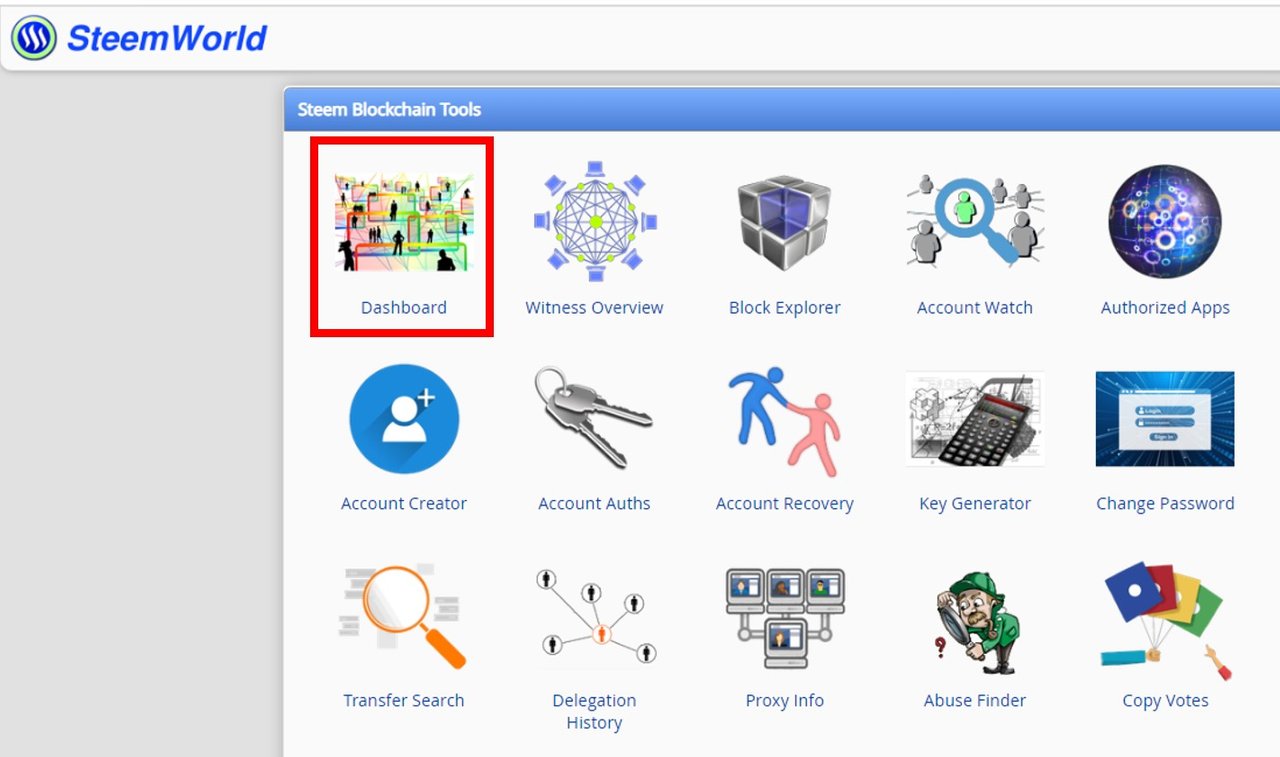
Task: Click the Authorized Apps label link
Action: pyautogui.click(x=1165, y=308)
